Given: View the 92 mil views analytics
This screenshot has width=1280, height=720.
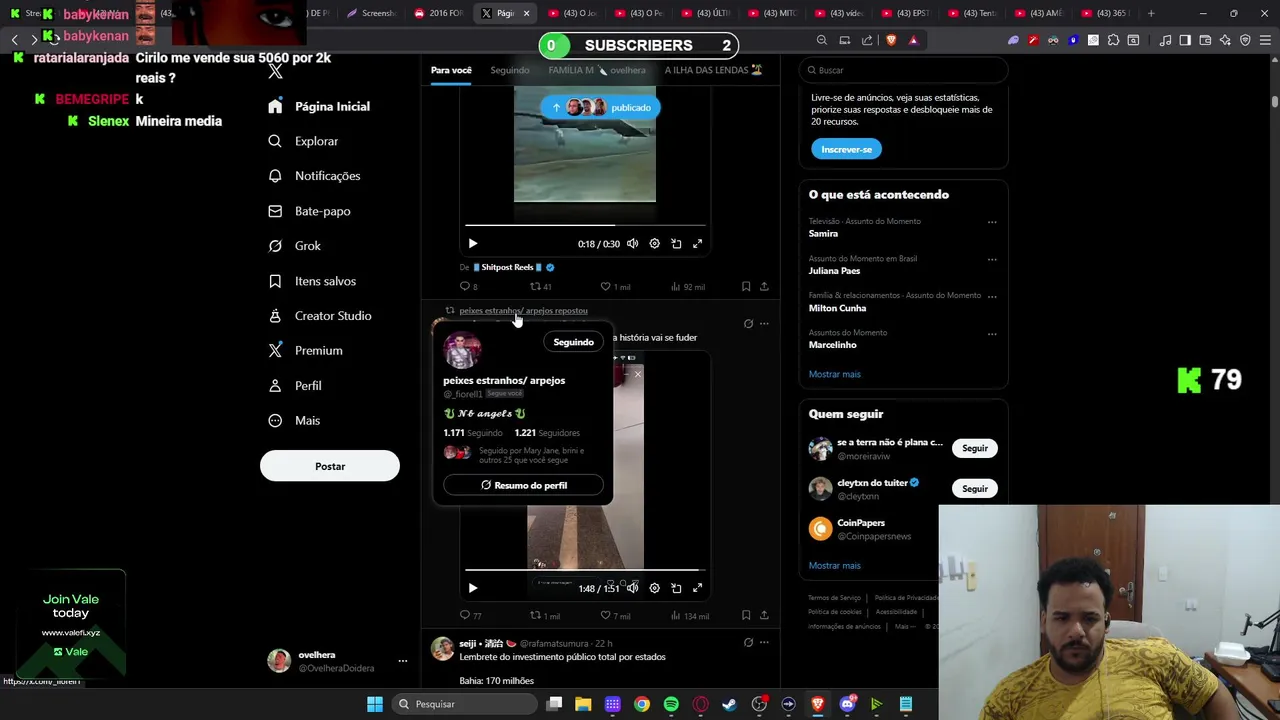Looking at the screenshot, I should tap(688, 287).
